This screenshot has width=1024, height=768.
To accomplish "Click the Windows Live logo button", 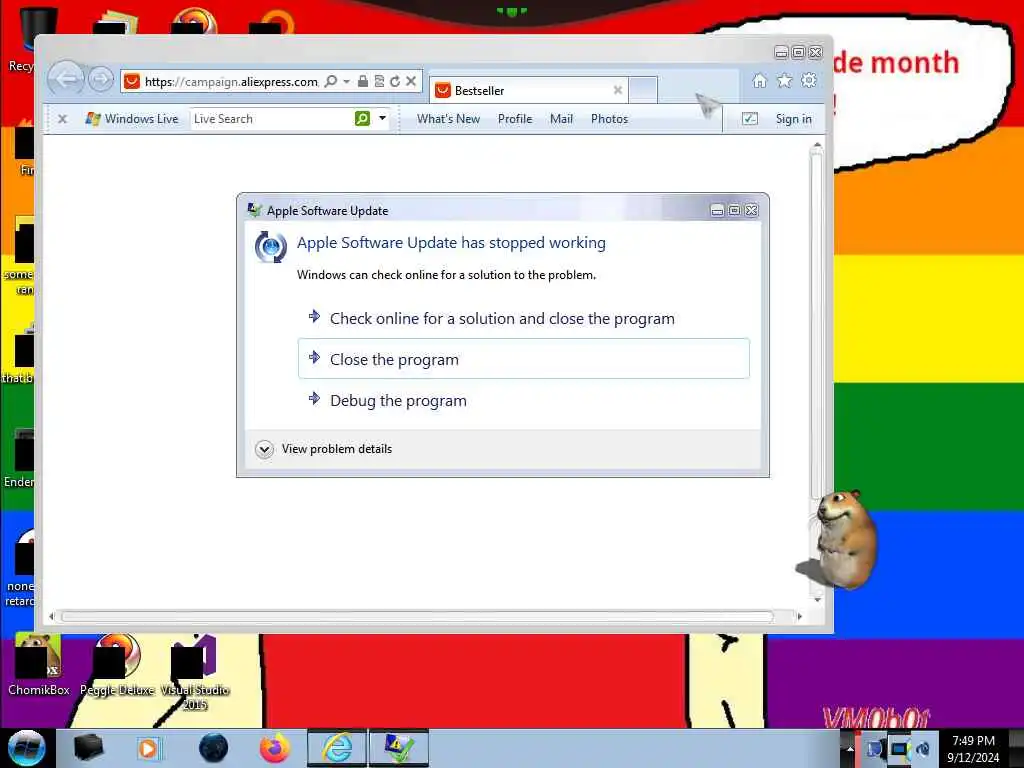I will tap(132, 119).
